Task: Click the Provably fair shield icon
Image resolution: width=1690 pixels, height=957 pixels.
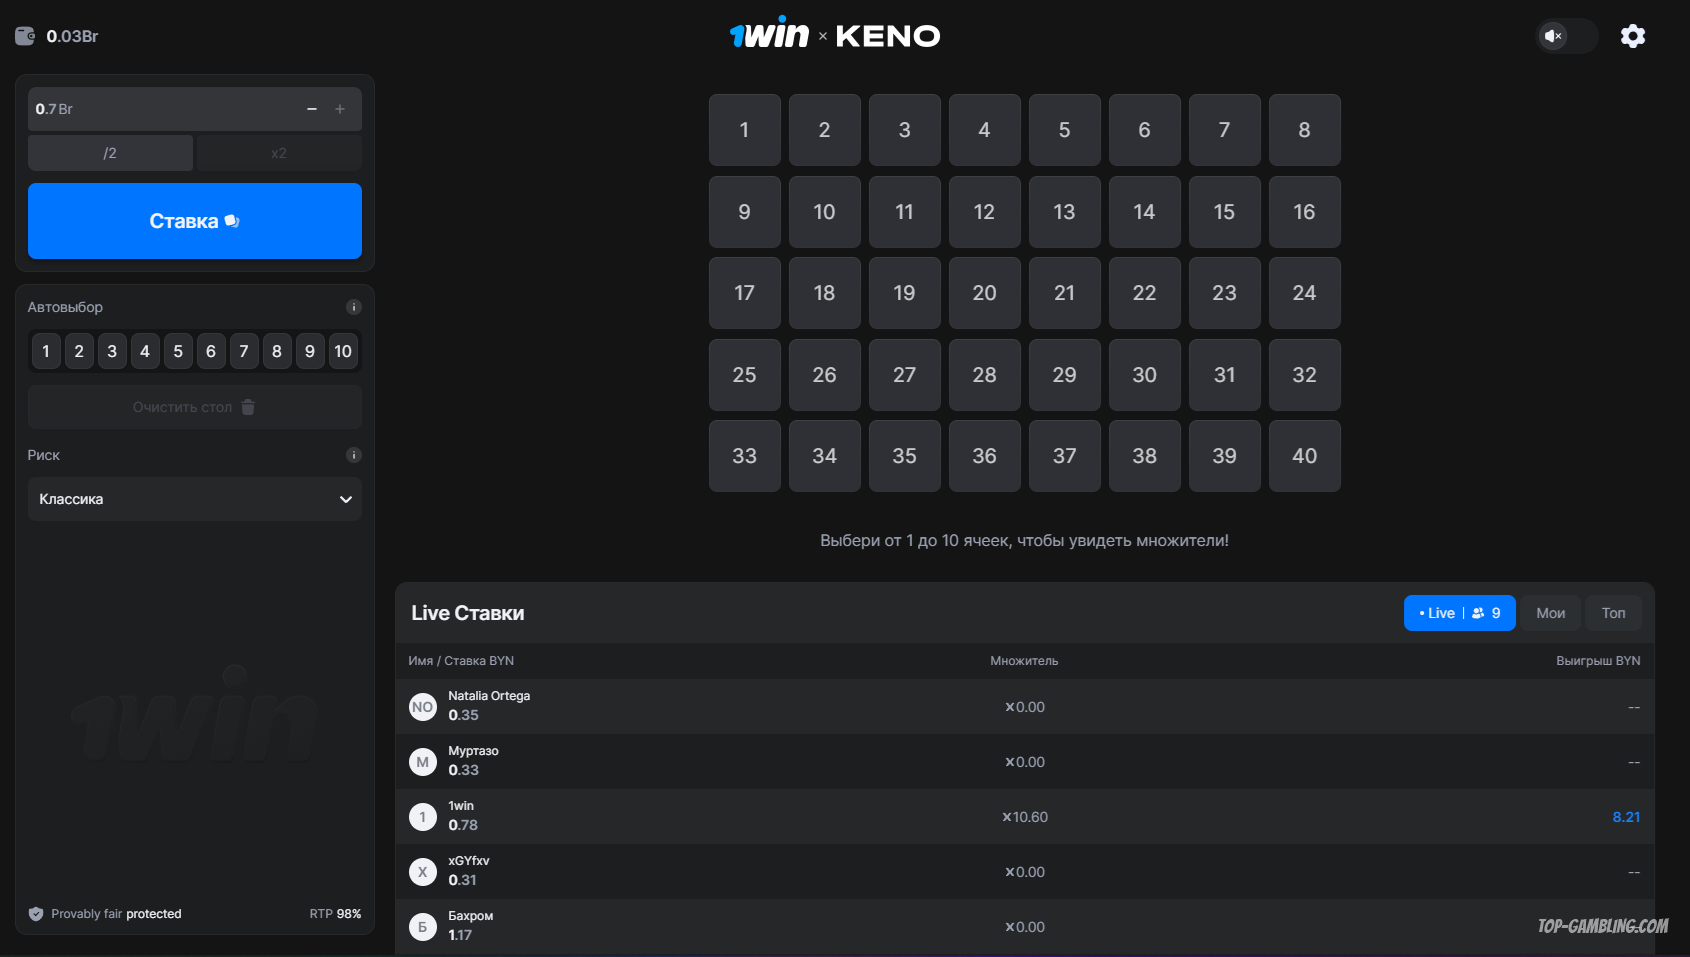Action: click(36, 914)
